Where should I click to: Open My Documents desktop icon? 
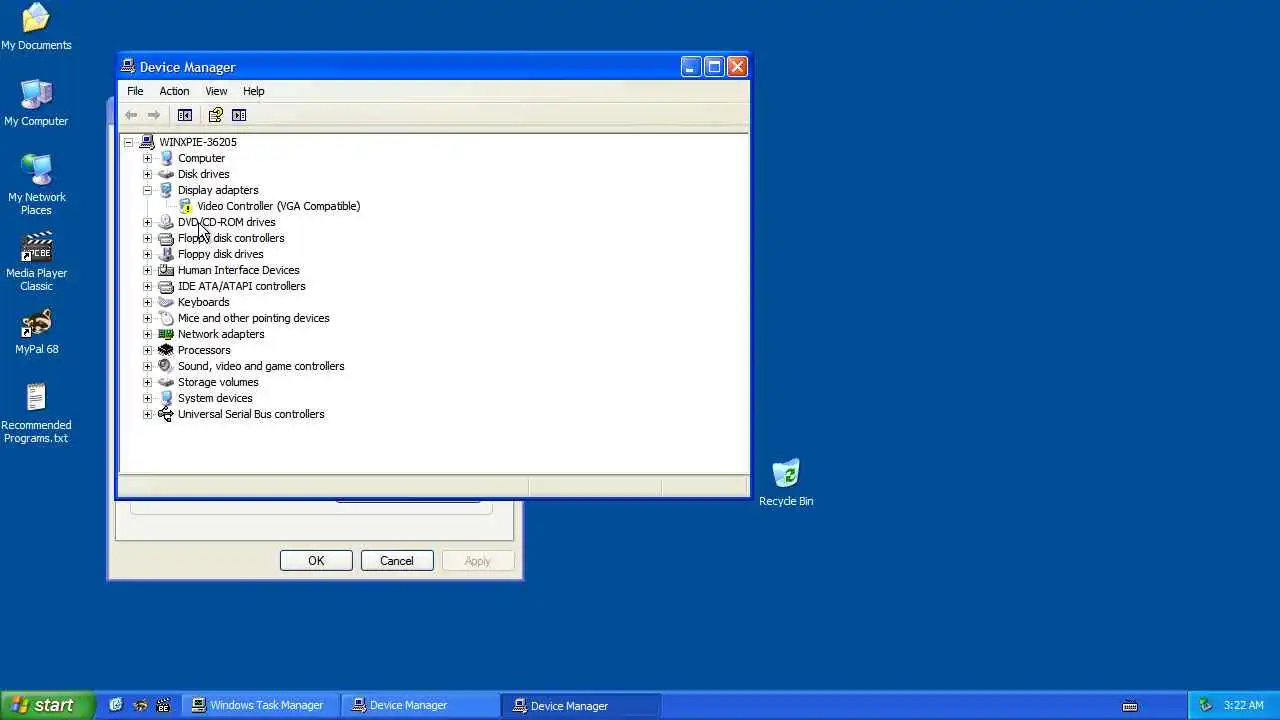[x=36, y=18]
